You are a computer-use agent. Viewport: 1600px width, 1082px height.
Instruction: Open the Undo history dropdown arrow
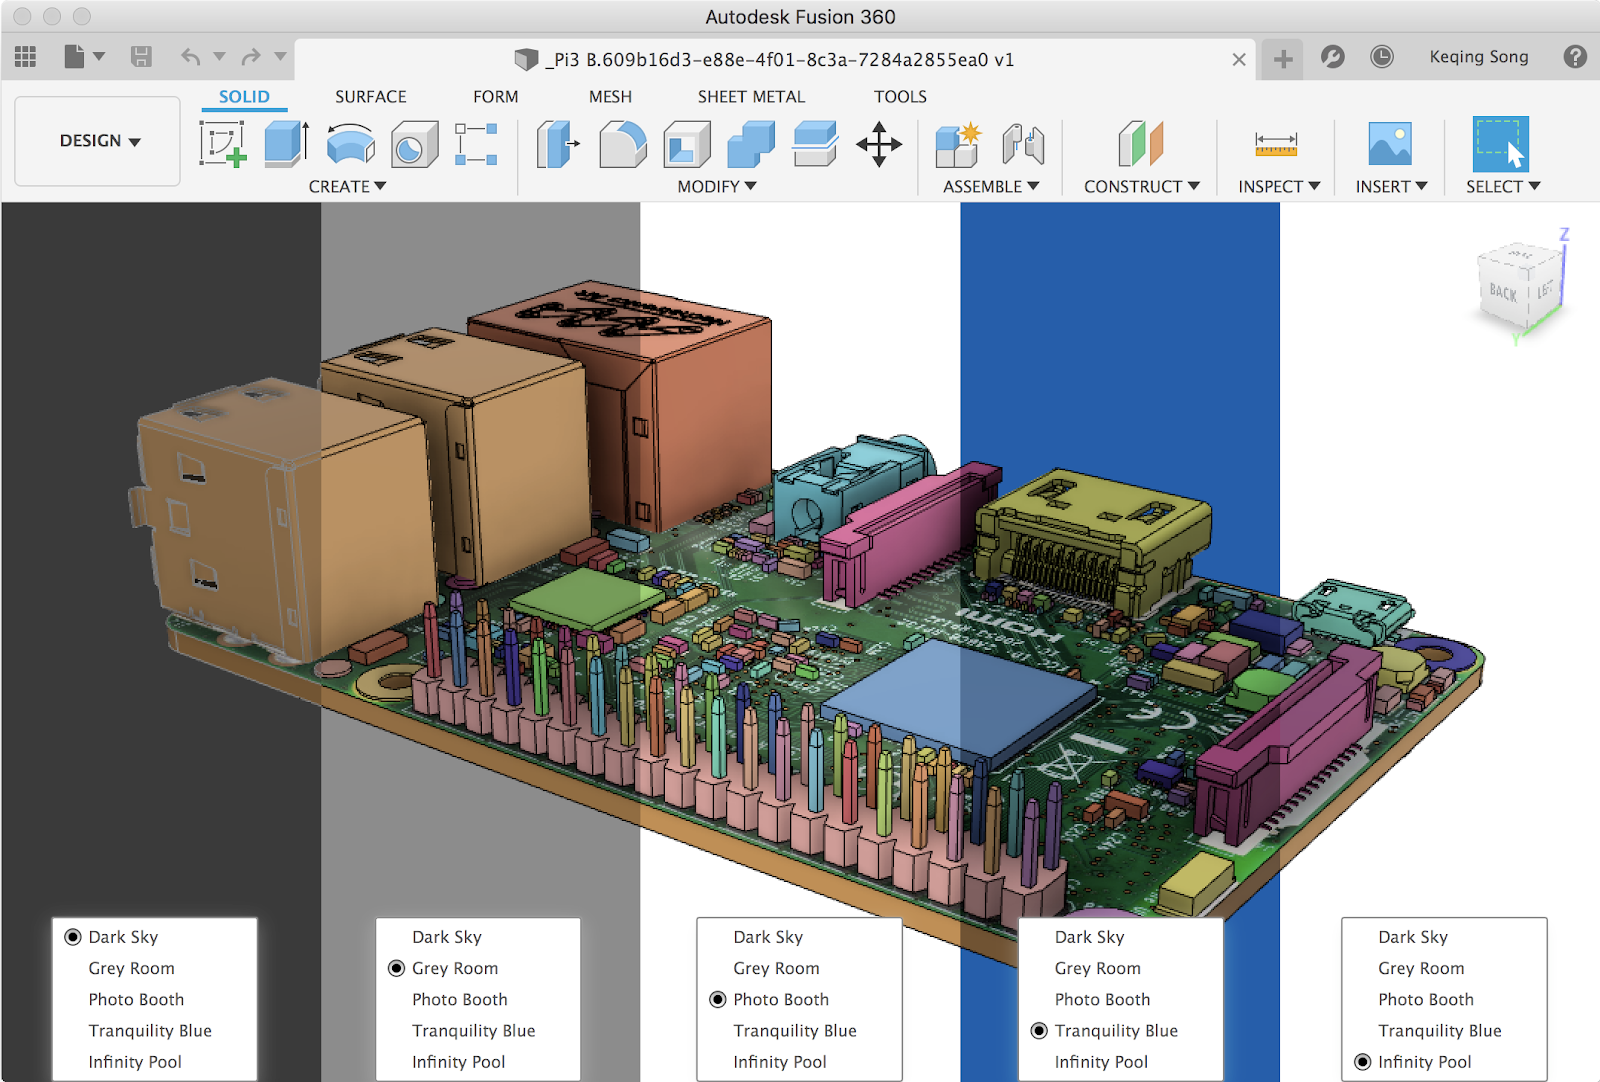pyautogui.click(x=219, y=57)
